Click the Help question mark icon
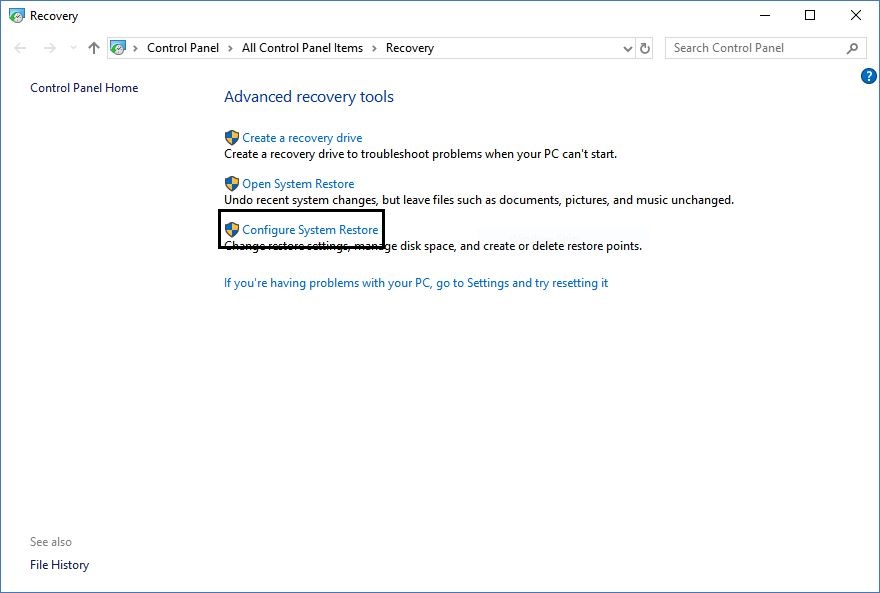Image resolution: width=880 pixels, height=593 pixels. click(x=868, y=75)
